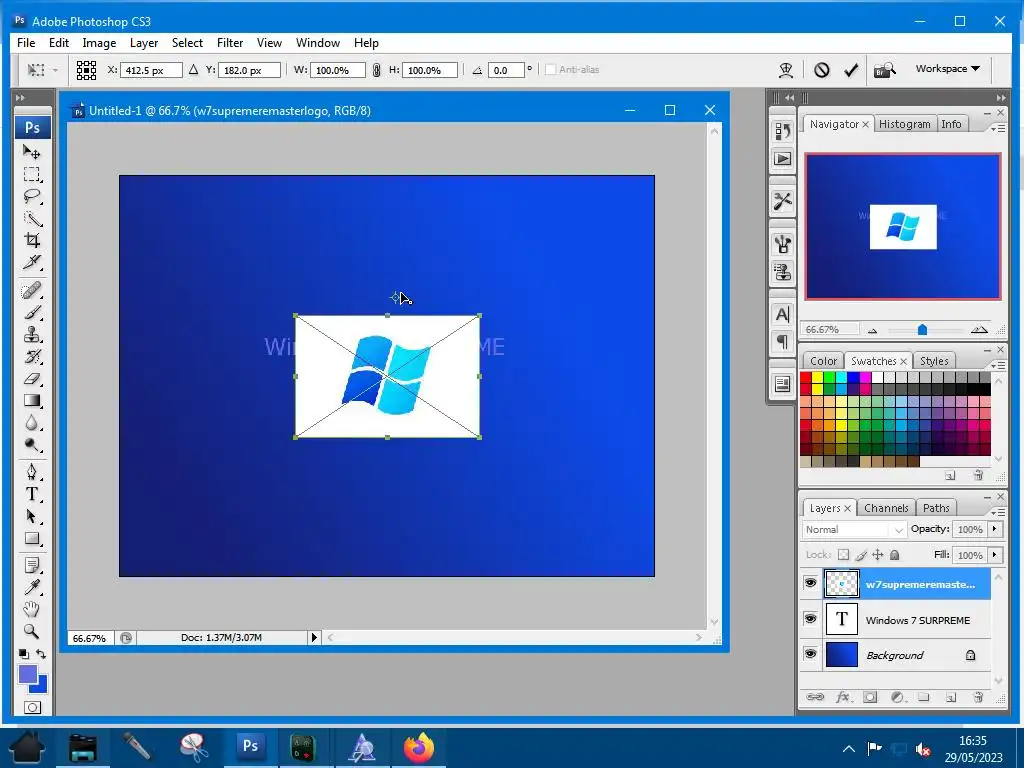Open Adobe Bridge from the options bar
This screenshot has height=768, width=1024.
885,70
